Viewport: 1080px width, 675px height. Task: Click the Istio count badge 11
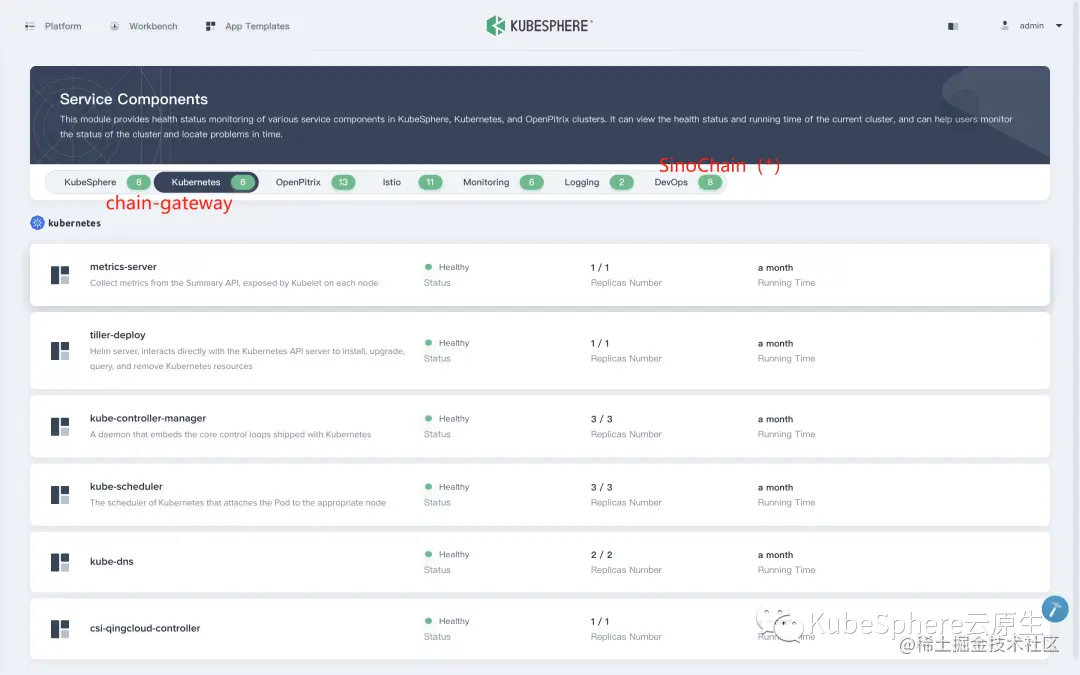430,183
